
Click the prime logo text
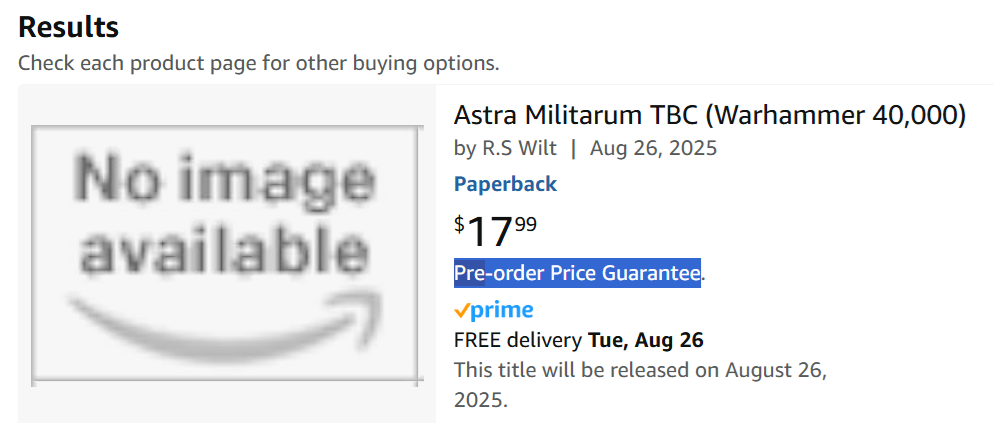pyautogui.click(x=501, y=310)
